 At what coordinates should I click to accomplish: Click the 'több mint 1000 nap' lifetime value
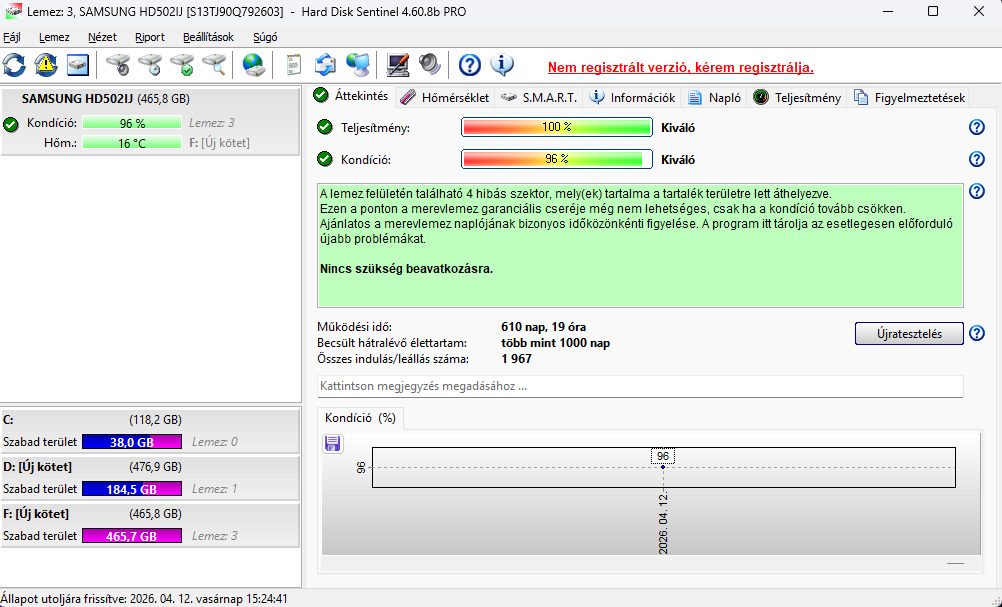[555, 343]
